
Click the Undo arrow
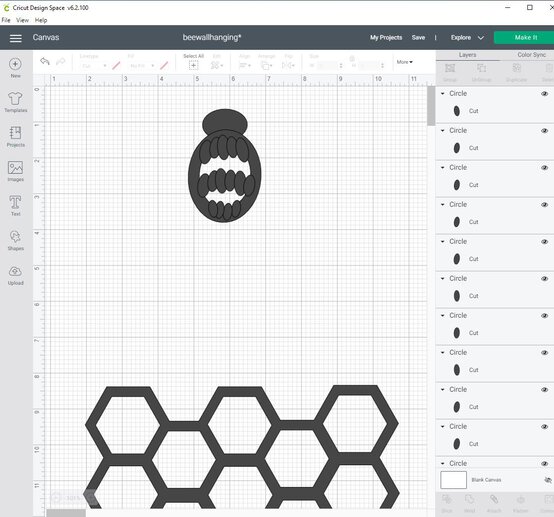[x=45, y=61]
